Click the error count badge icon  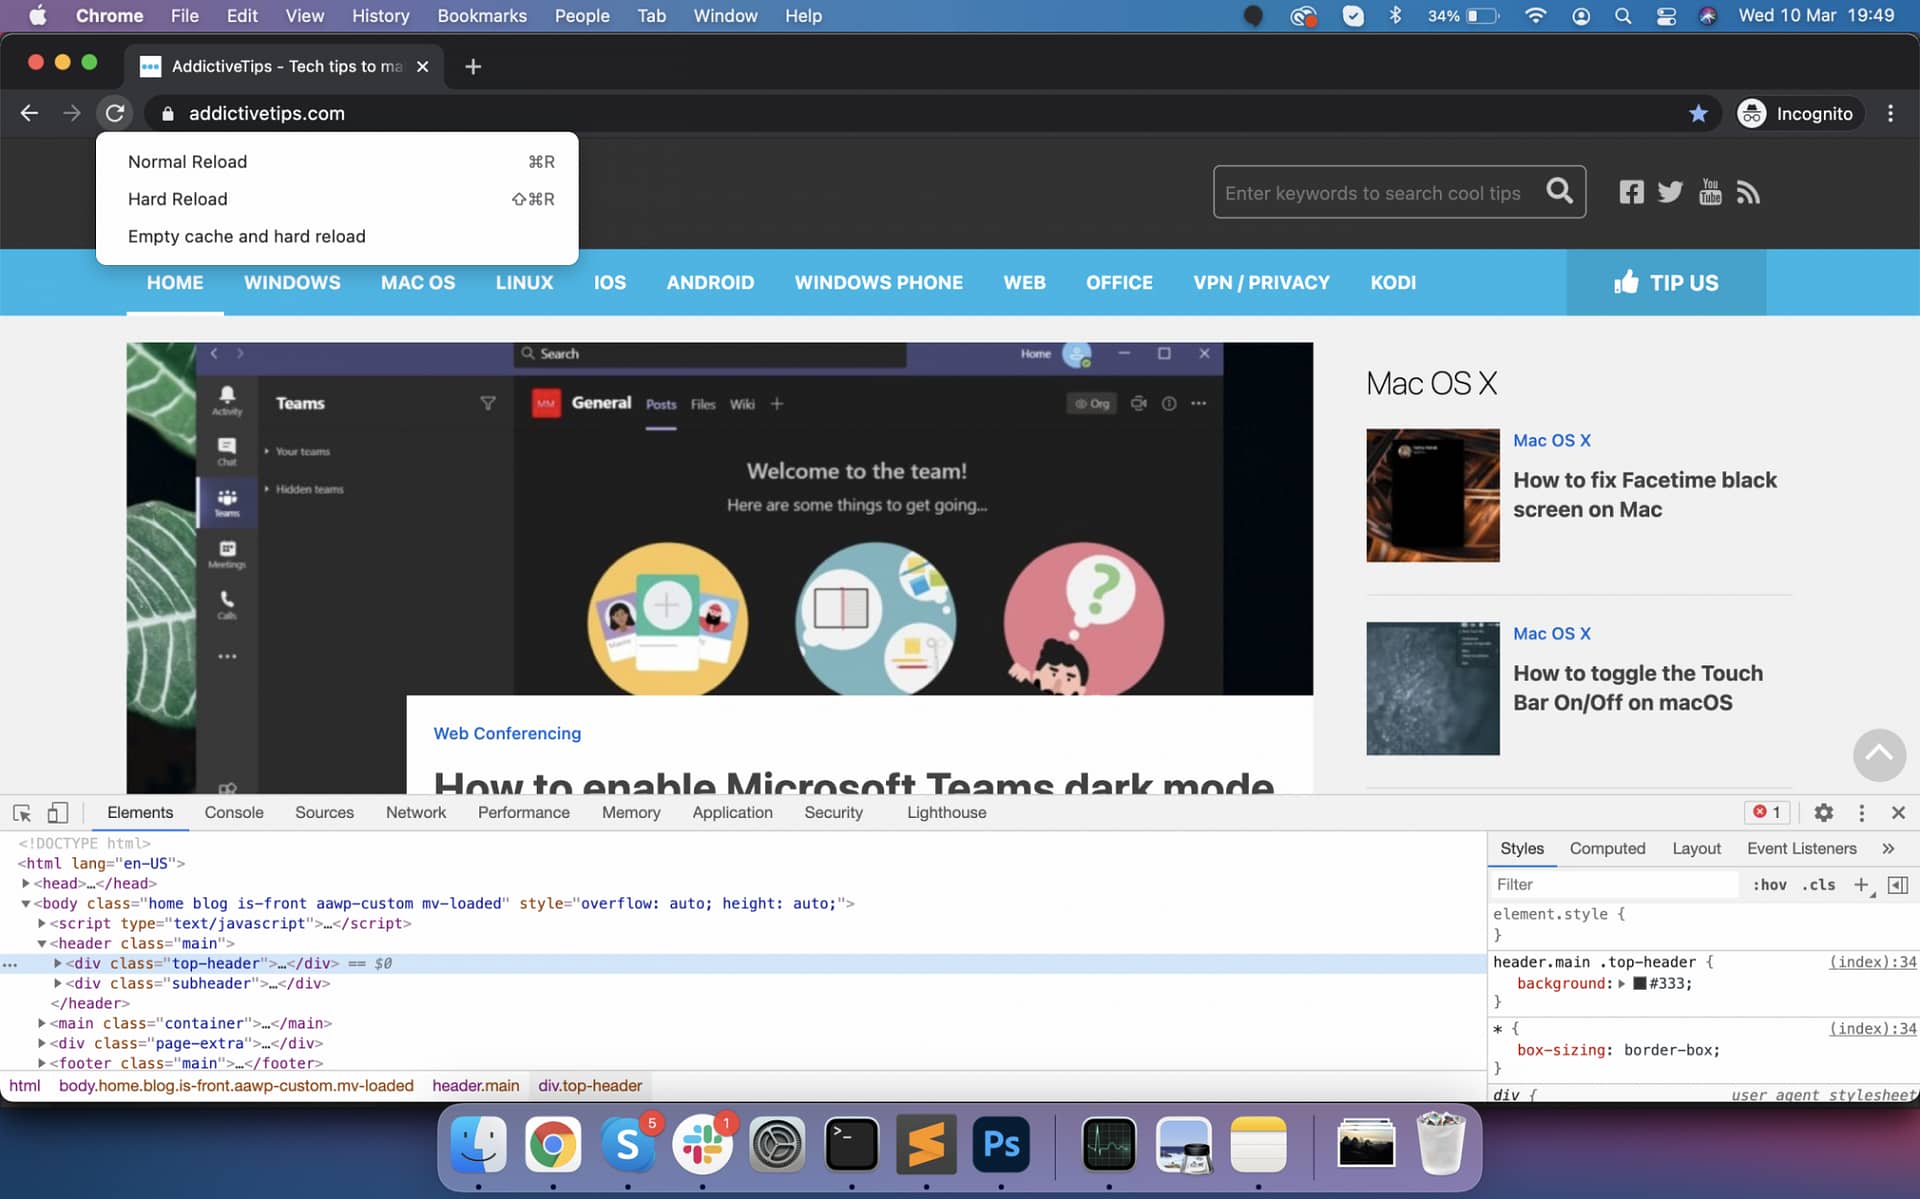point(1767,812)
